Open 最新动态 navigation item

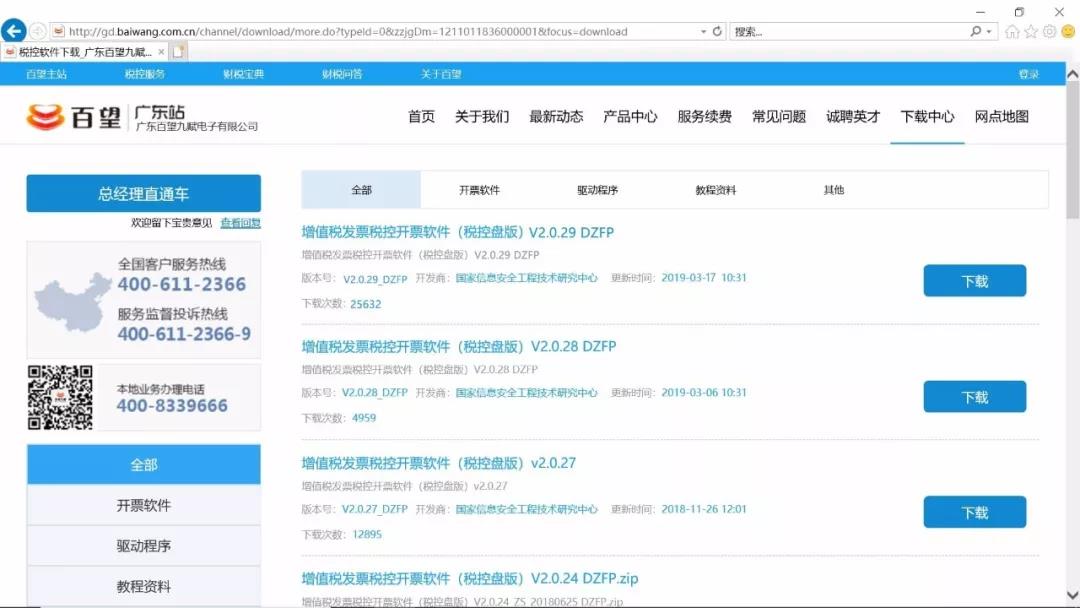pos(557,117)
